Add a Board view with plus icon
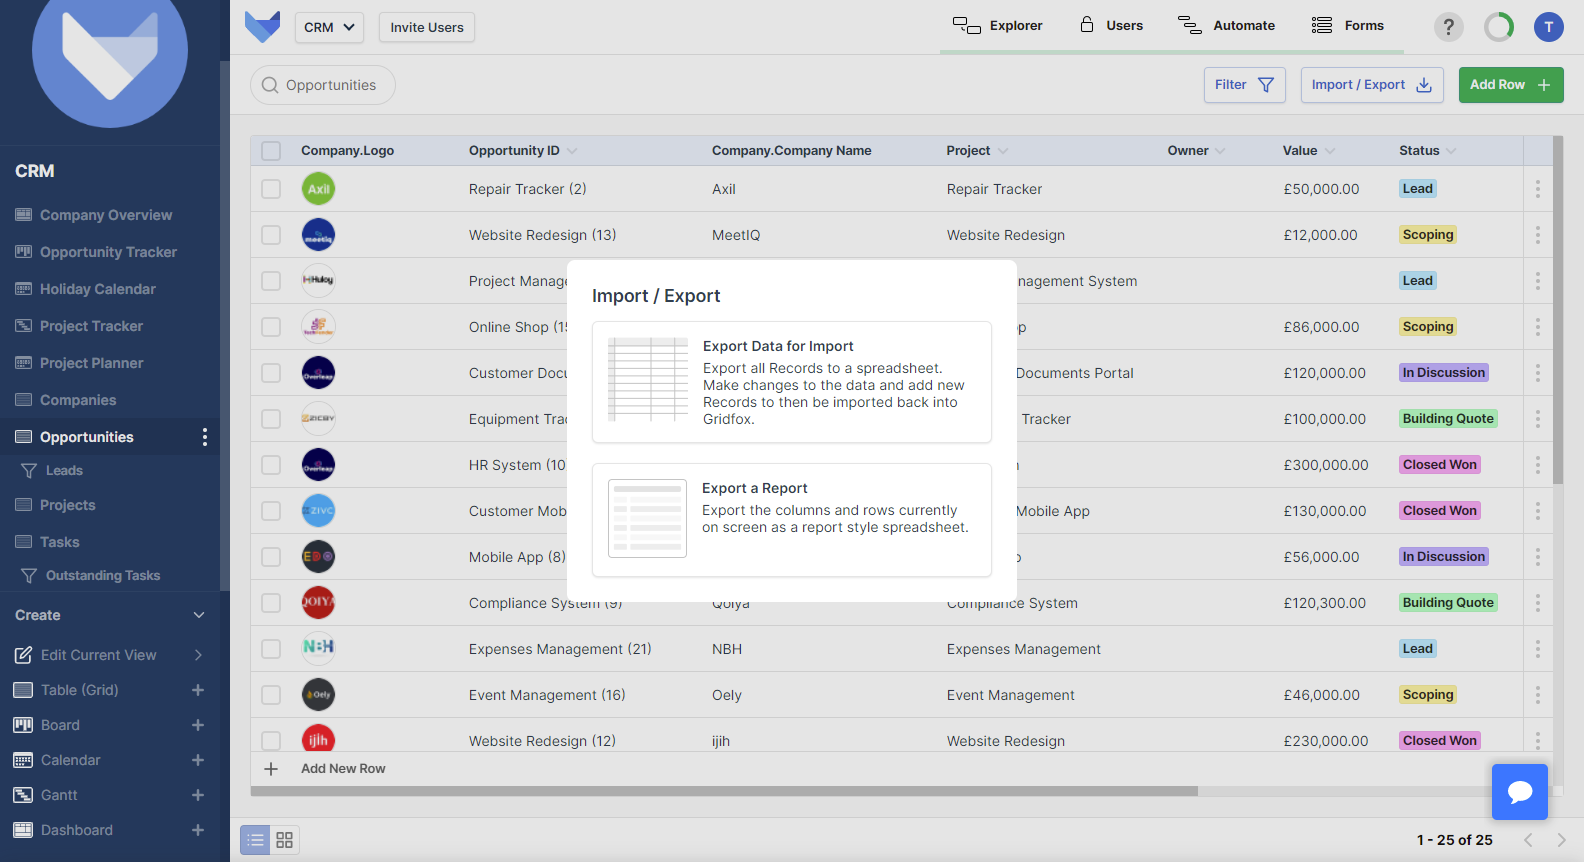 (198, 725)
